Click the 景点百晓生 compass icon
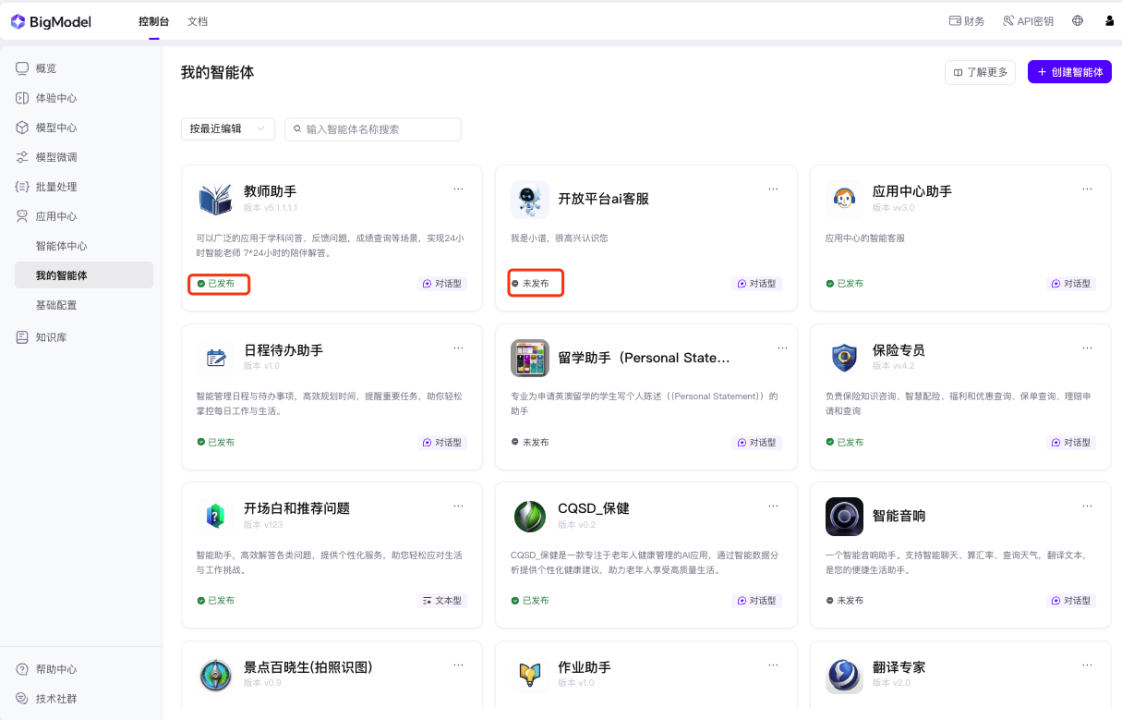1122x720 pixels. [215, 674]
